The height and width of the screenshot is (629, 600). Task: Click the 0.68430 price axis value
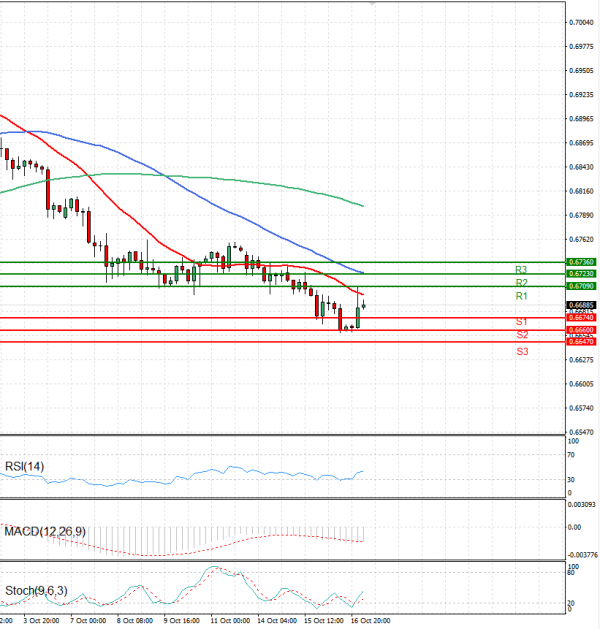[581, 167]
